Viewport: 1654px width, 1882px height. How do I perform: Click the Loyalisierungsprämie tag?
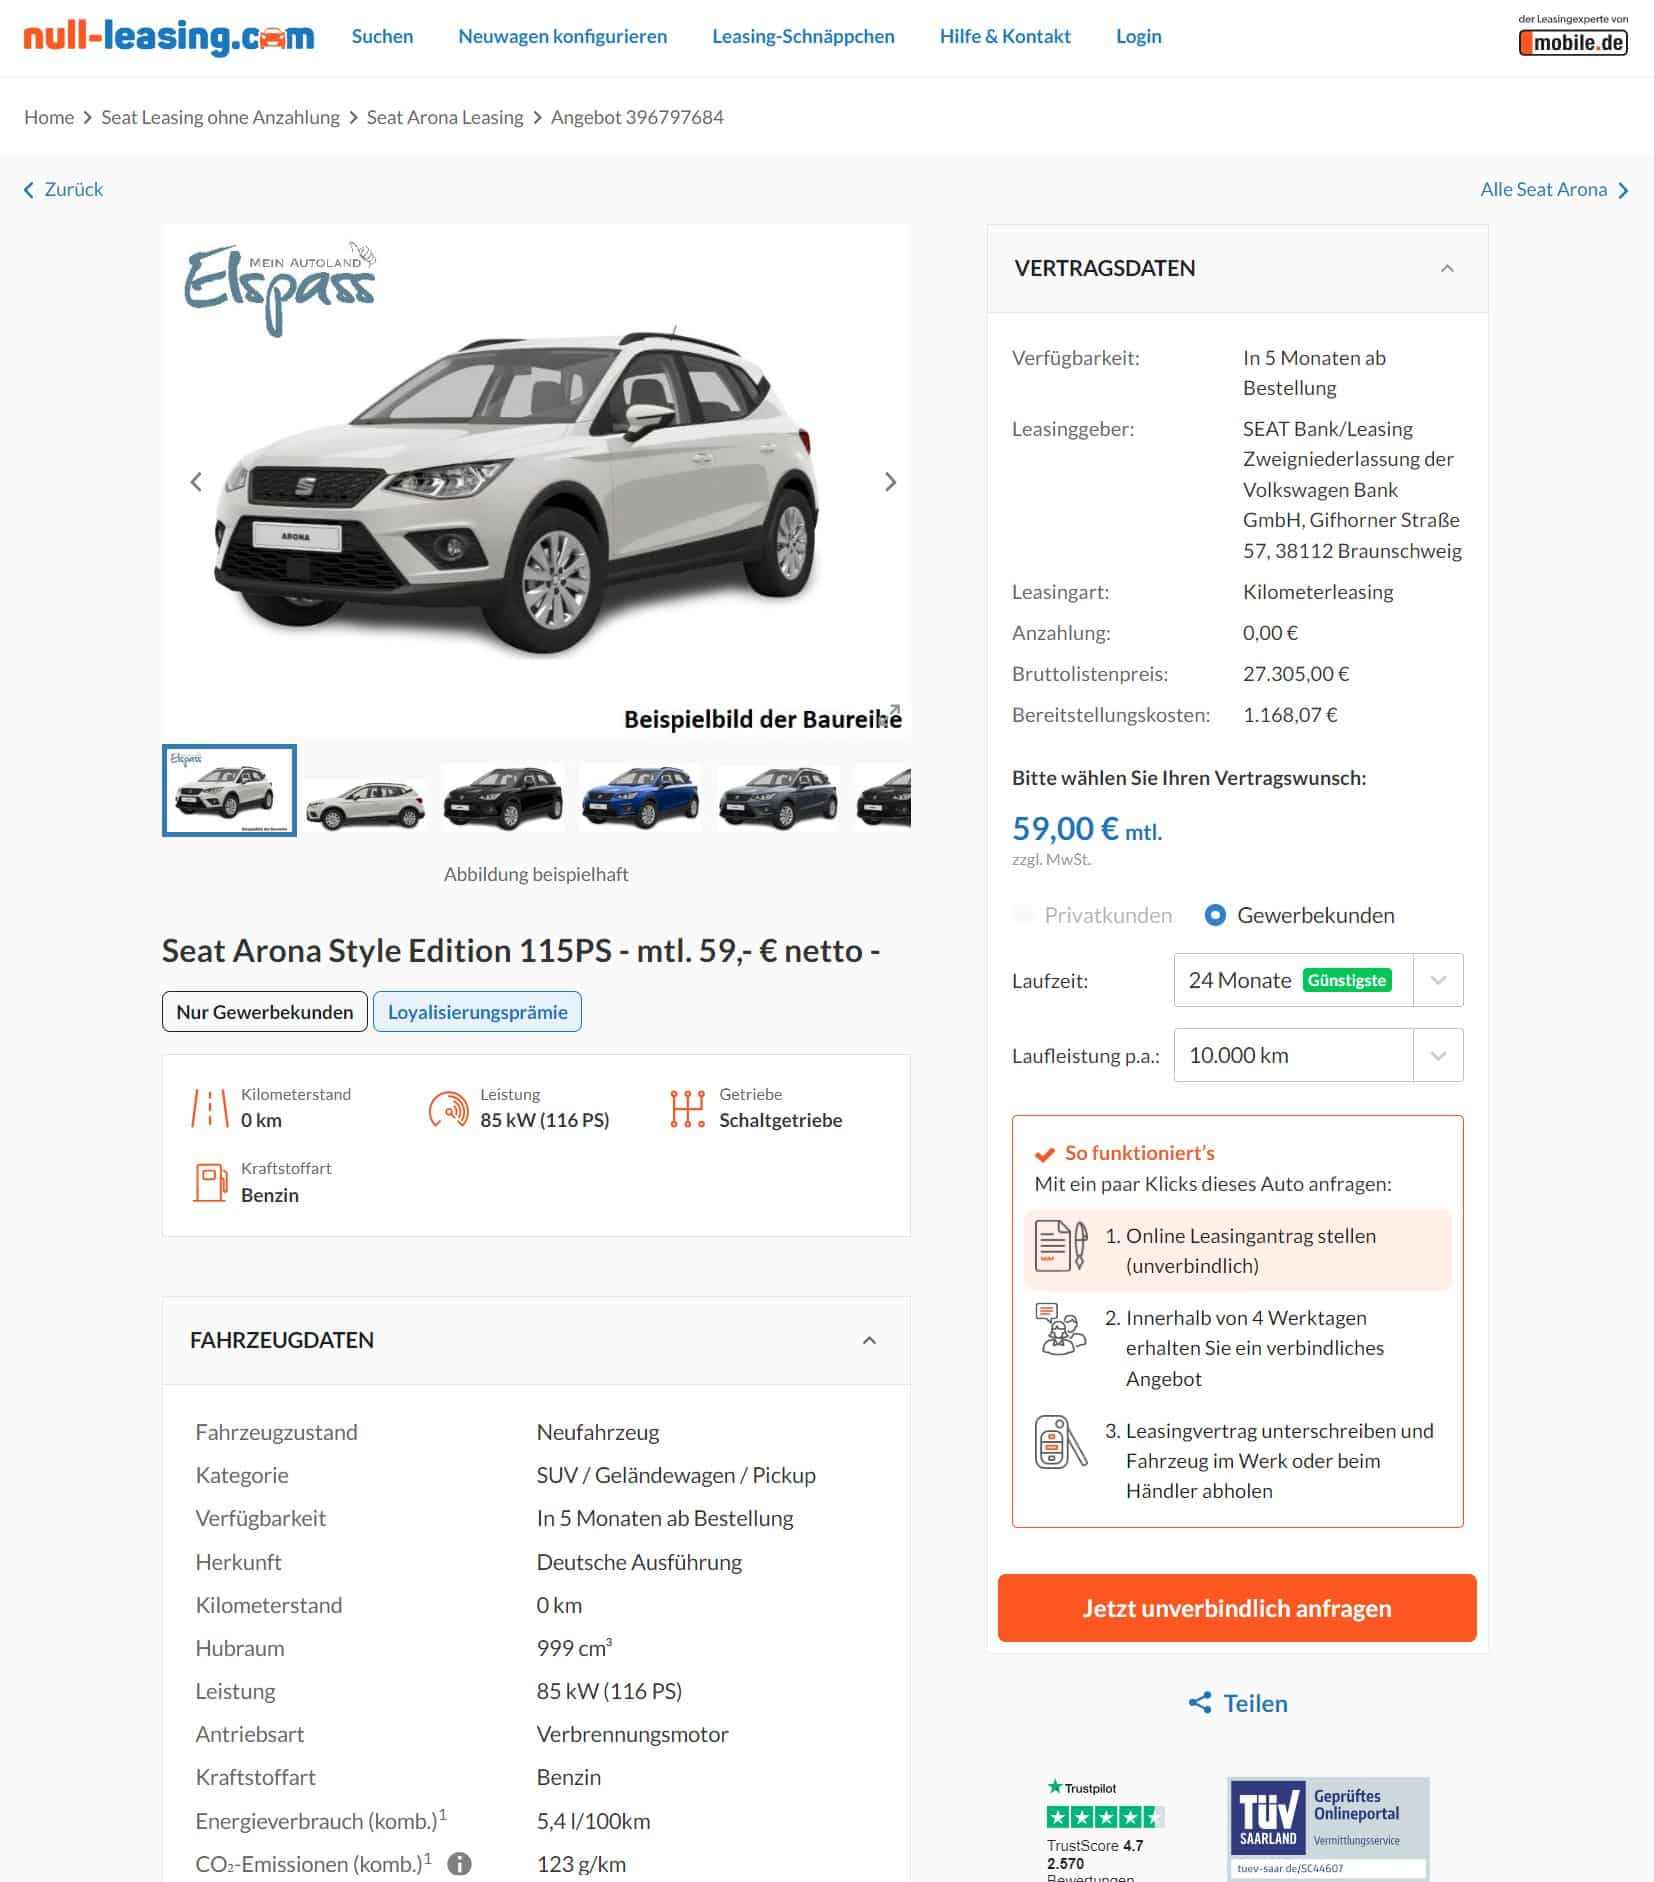click(x=477, y=1012)
